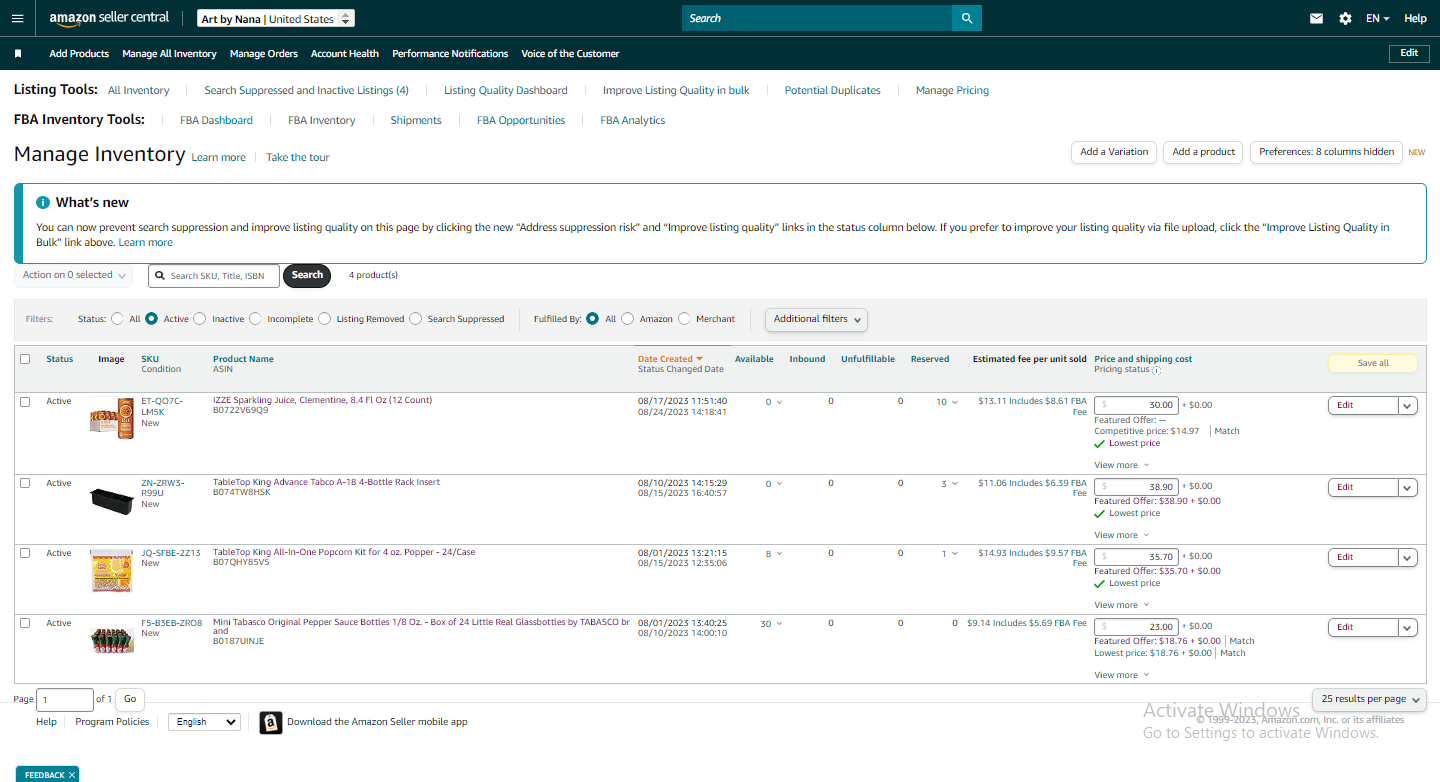This screenshot has height=782, width=1440.
Task: Click the bookmark flag icon in navigation bar
Action: click(x=18, y=54)
